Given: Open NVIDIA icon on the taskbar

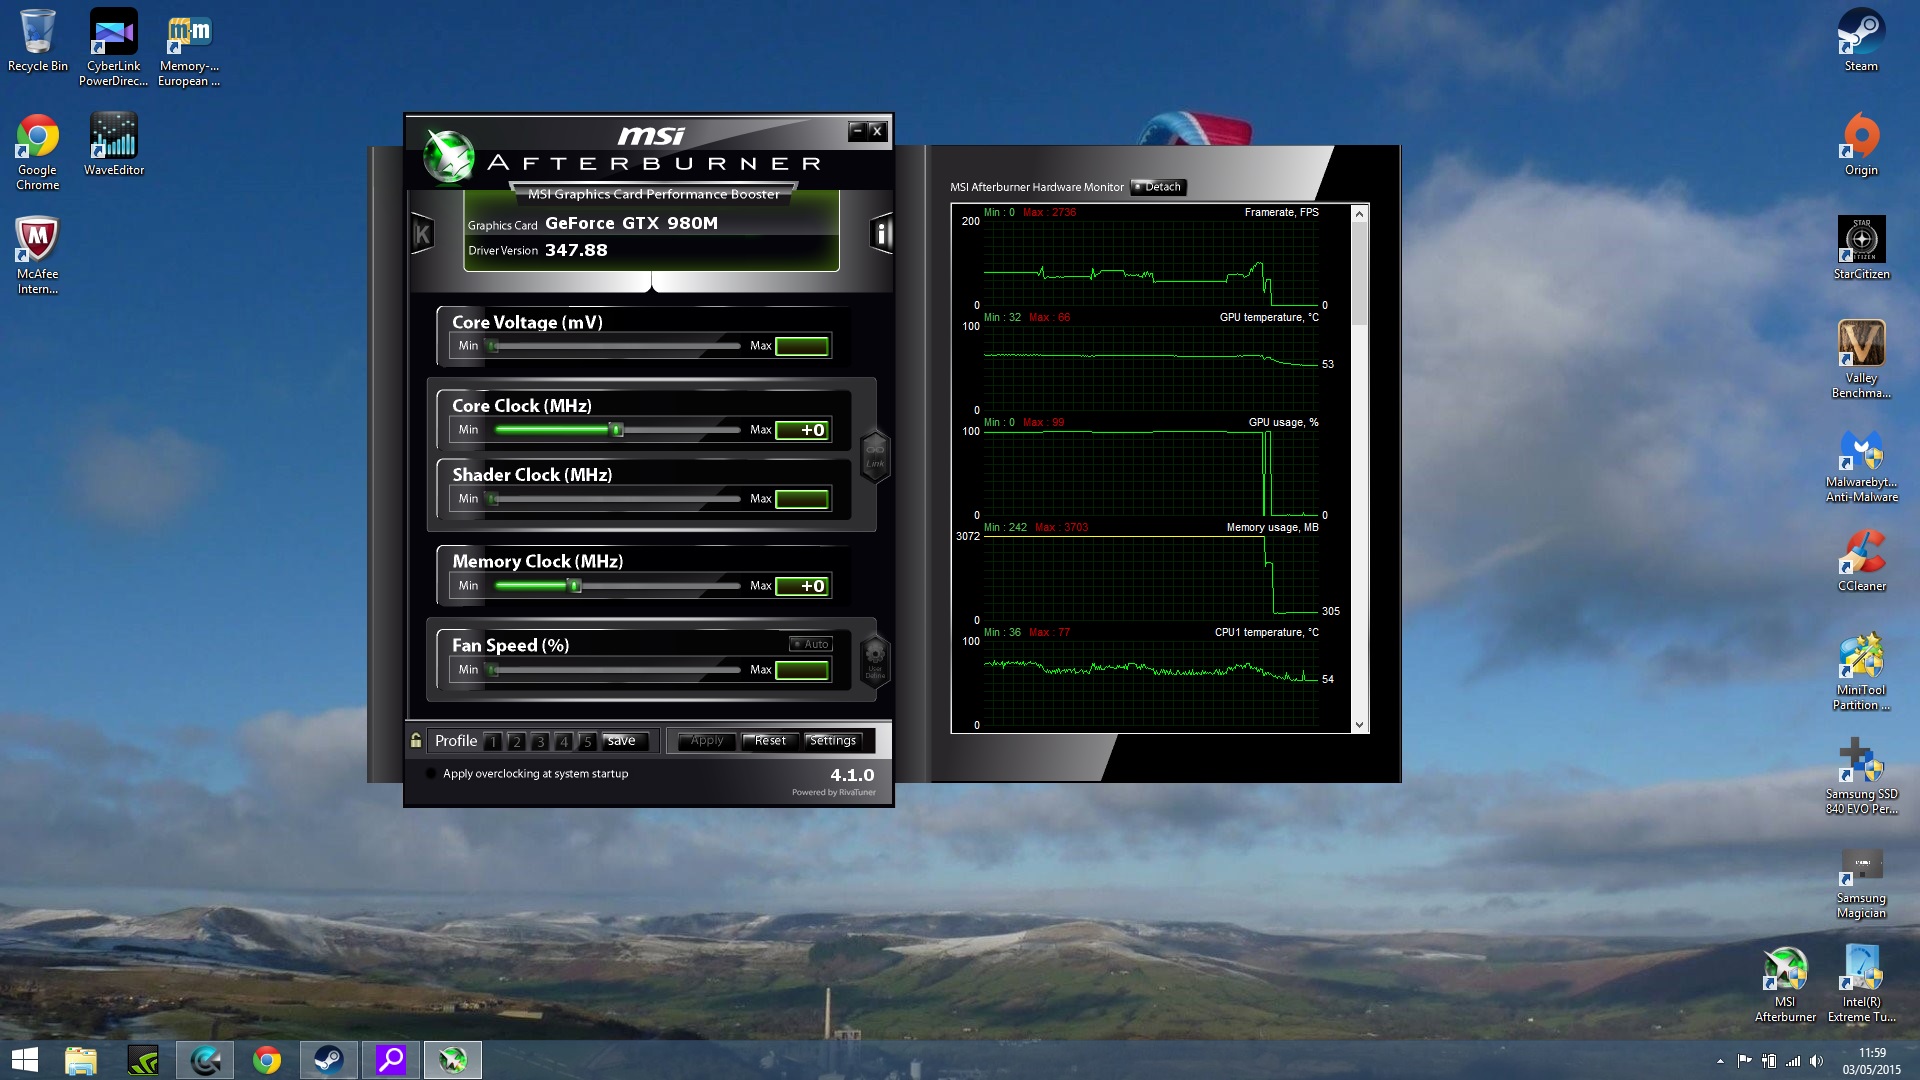Looking at the screenshot, I should pos(143,1060).
